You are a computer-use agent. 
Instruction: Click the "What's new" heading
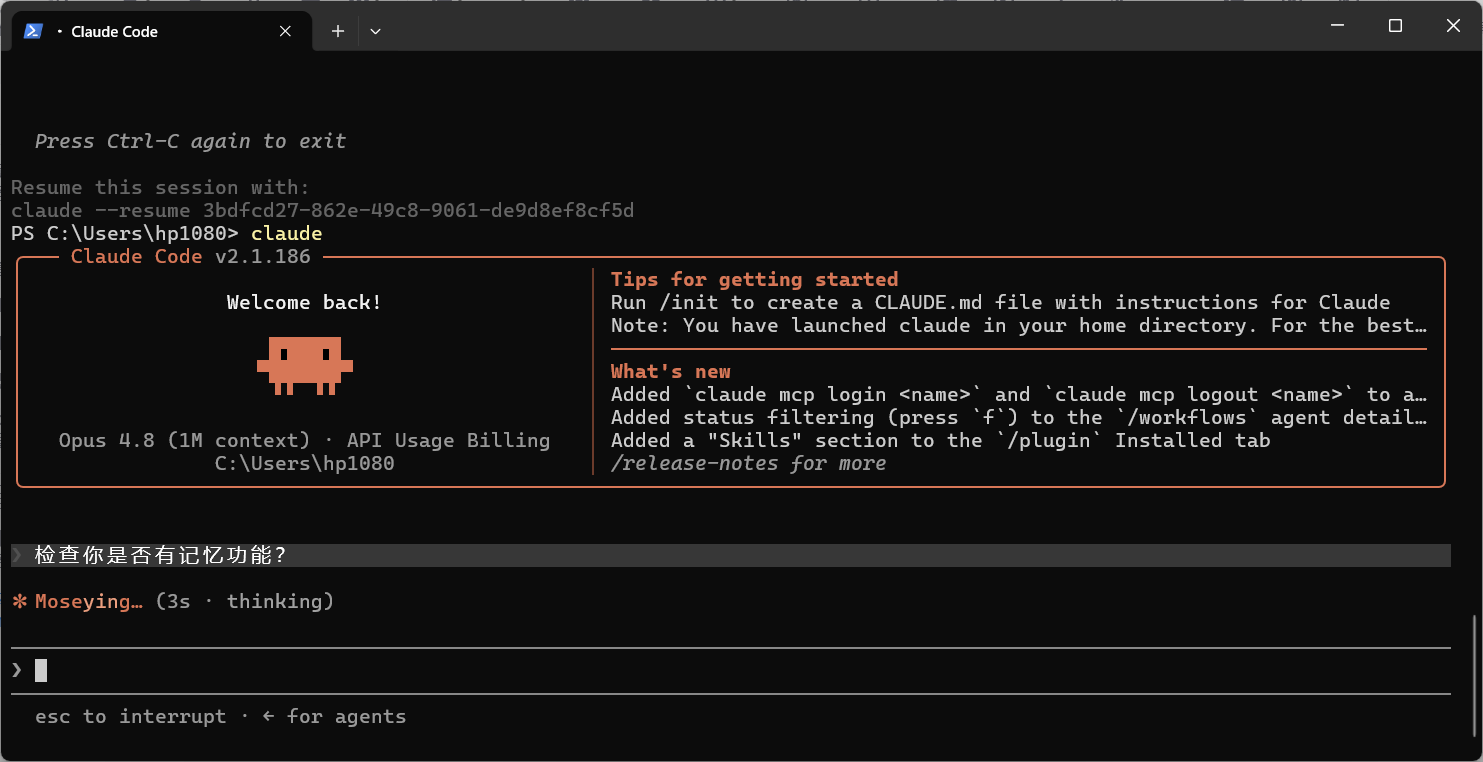pyautogui.click(x=670, y=372)
